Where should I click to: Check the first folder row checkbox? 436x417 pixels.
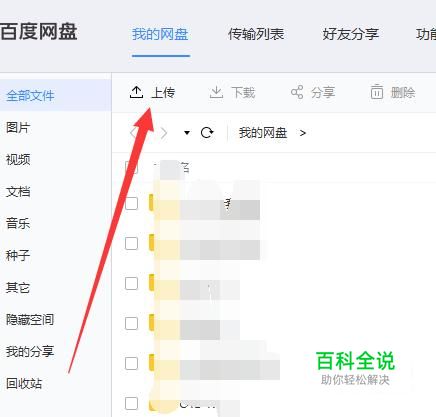coord(131,203)
